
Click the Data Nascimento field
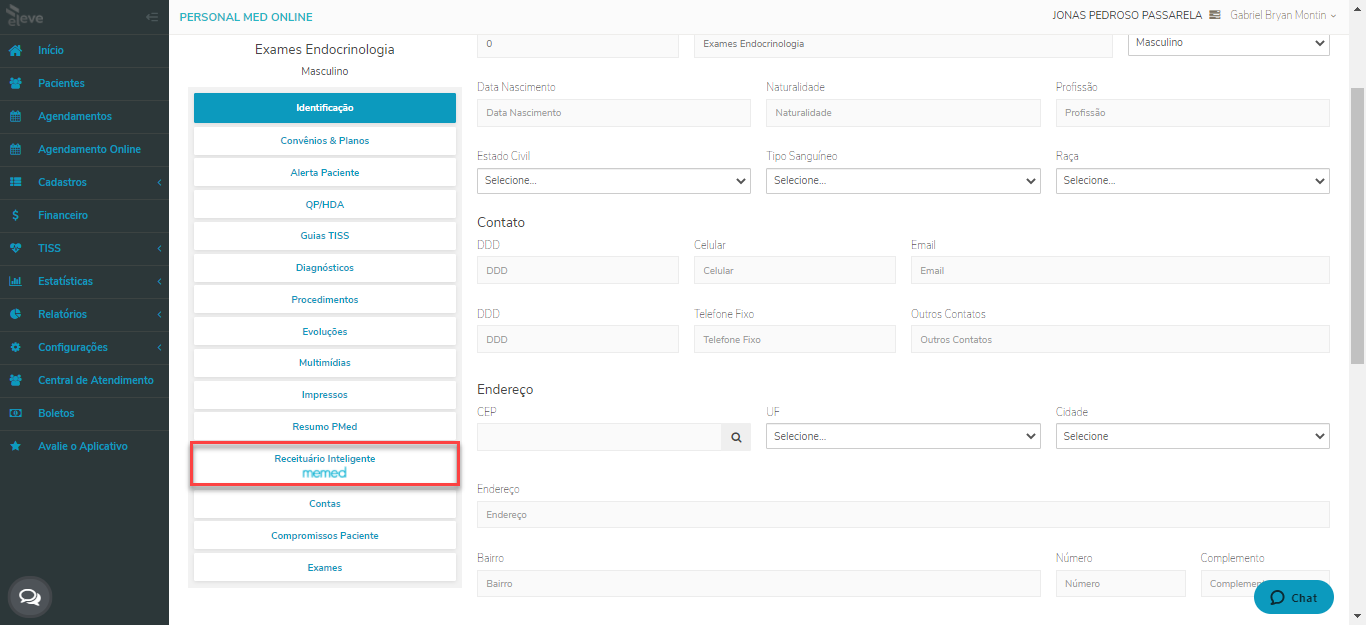point(614,113)
